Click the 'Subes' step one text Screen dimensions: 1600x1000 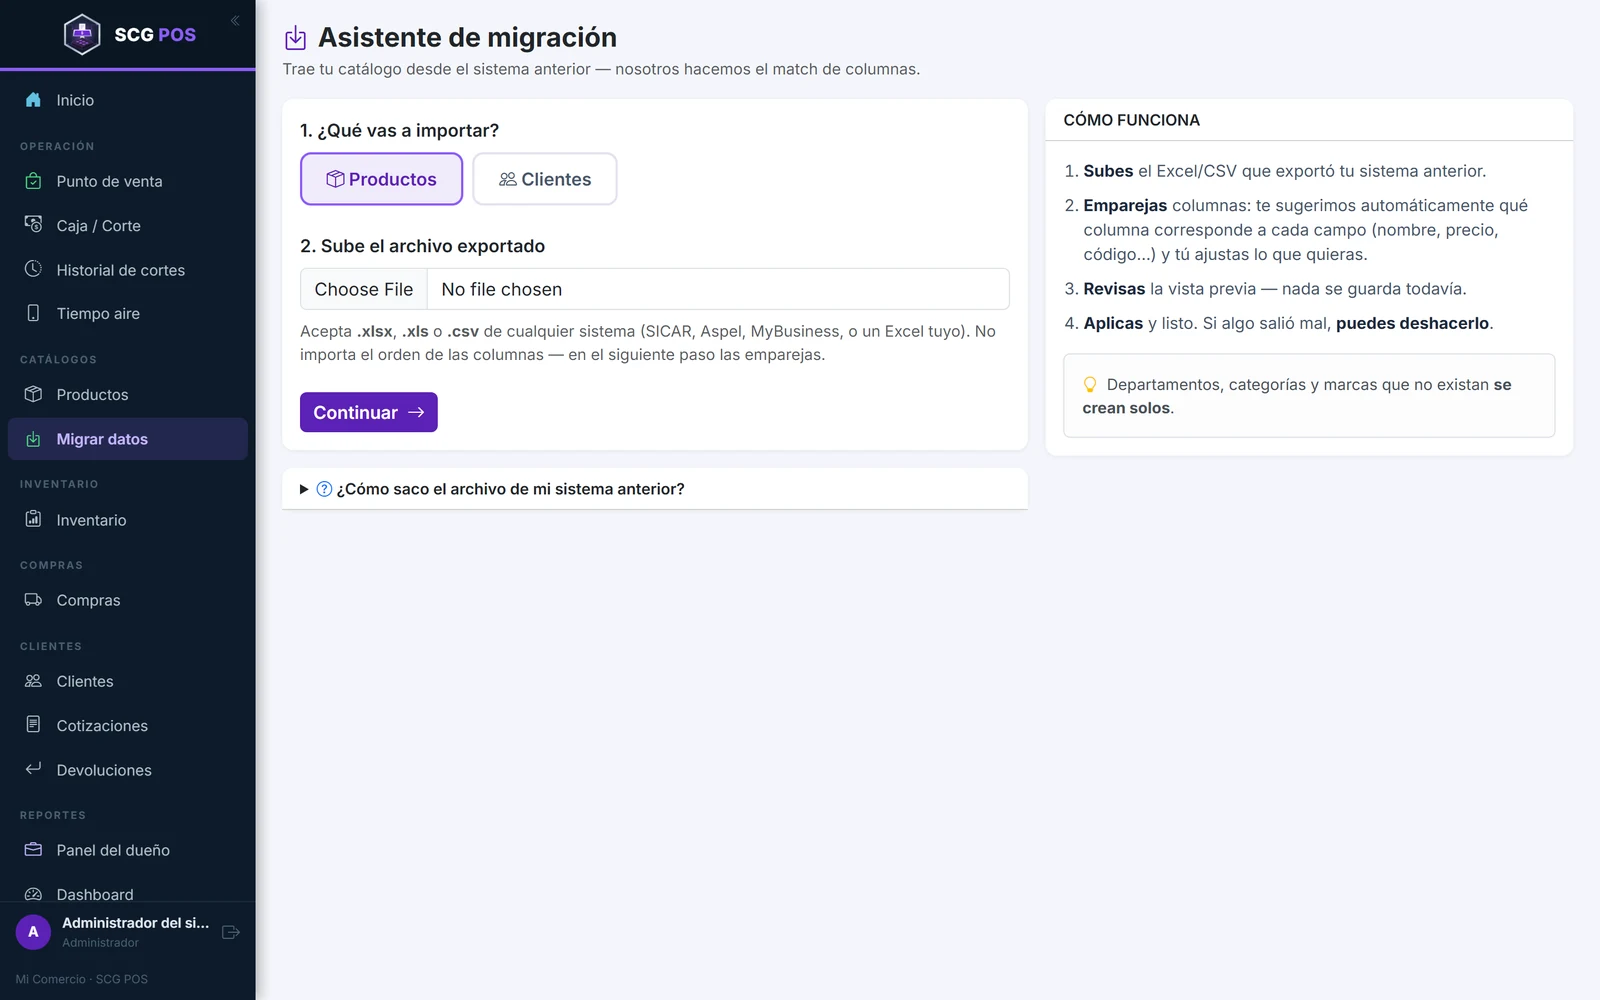pos(1108,171)
